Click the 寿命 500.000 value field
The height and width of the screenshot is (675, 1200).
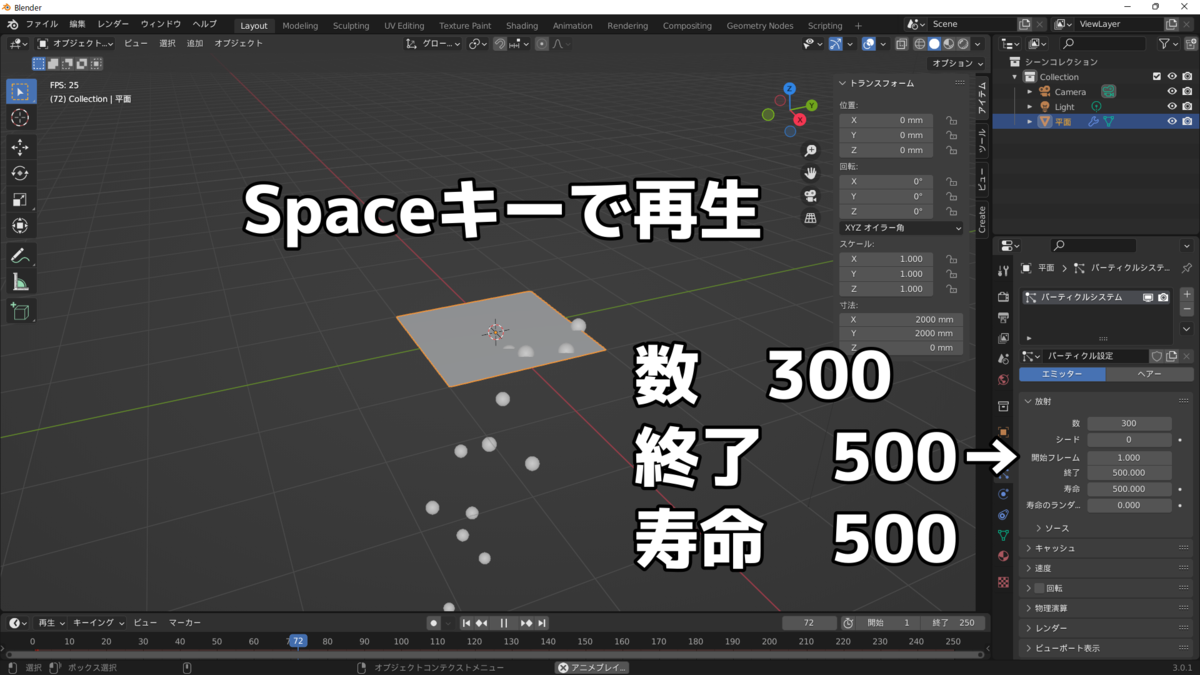click(x=1129, y=489)
